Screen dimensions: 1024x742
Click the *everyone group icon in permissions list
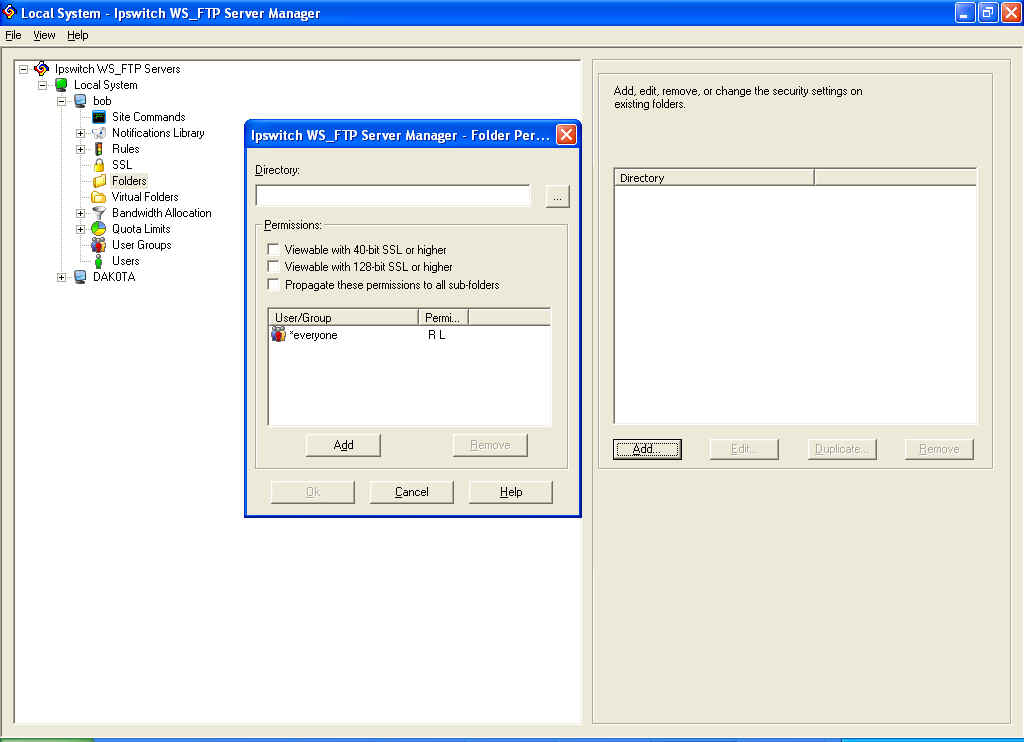(279, 334)
